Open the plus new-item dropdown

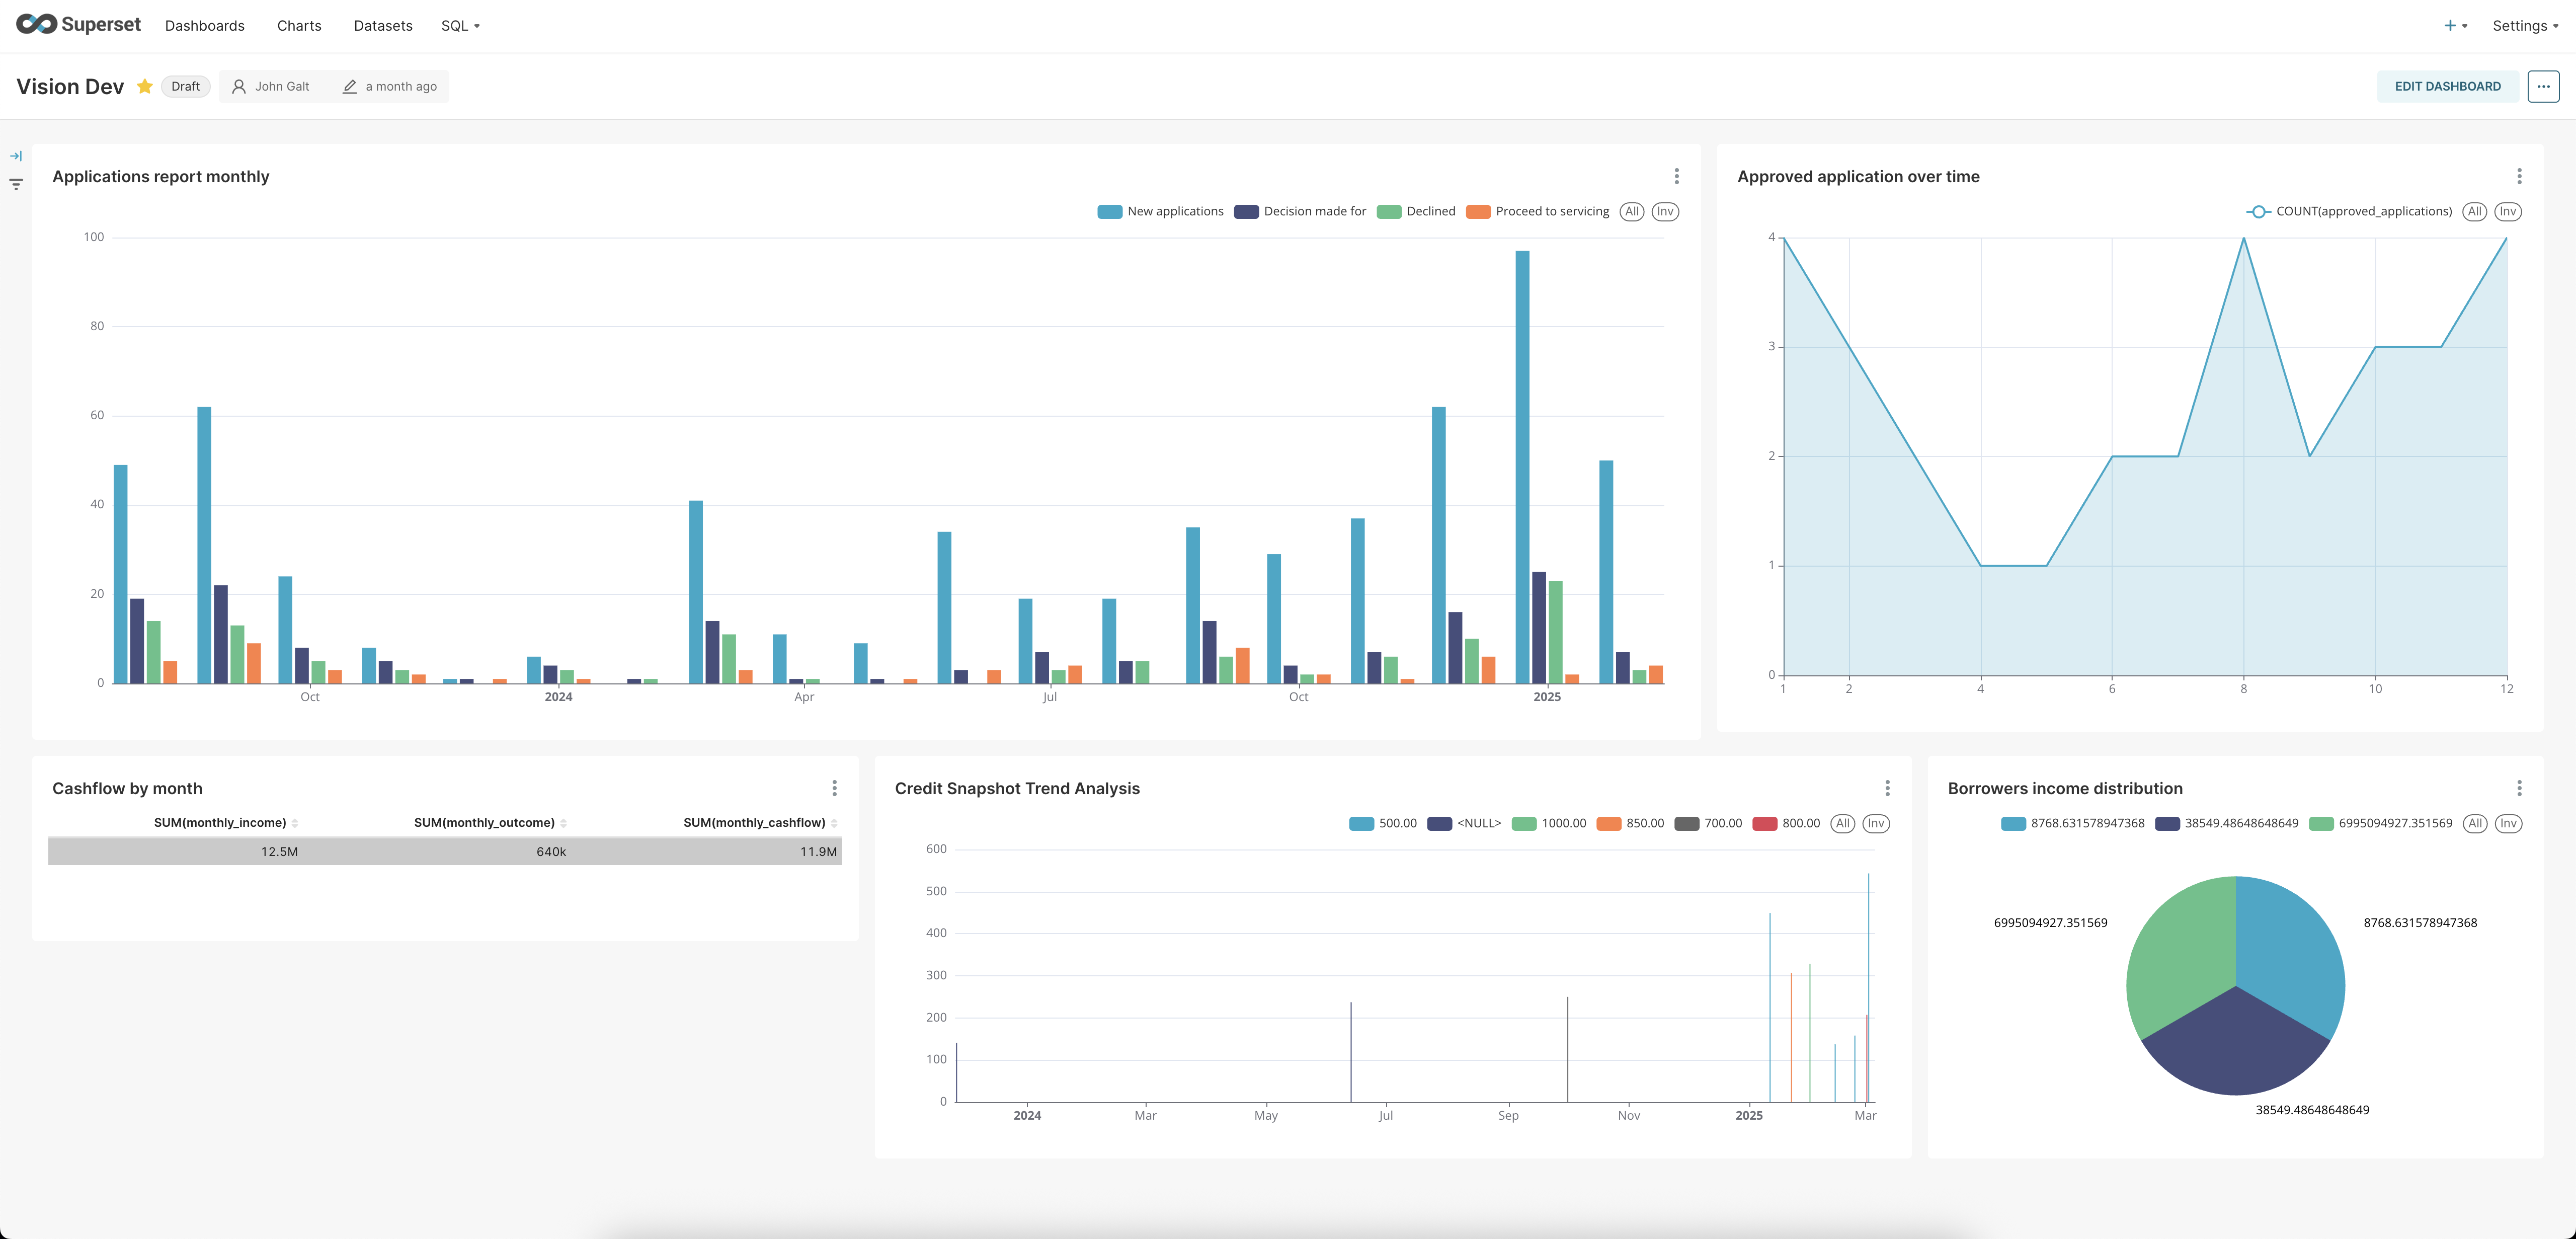click(2455, 26)
